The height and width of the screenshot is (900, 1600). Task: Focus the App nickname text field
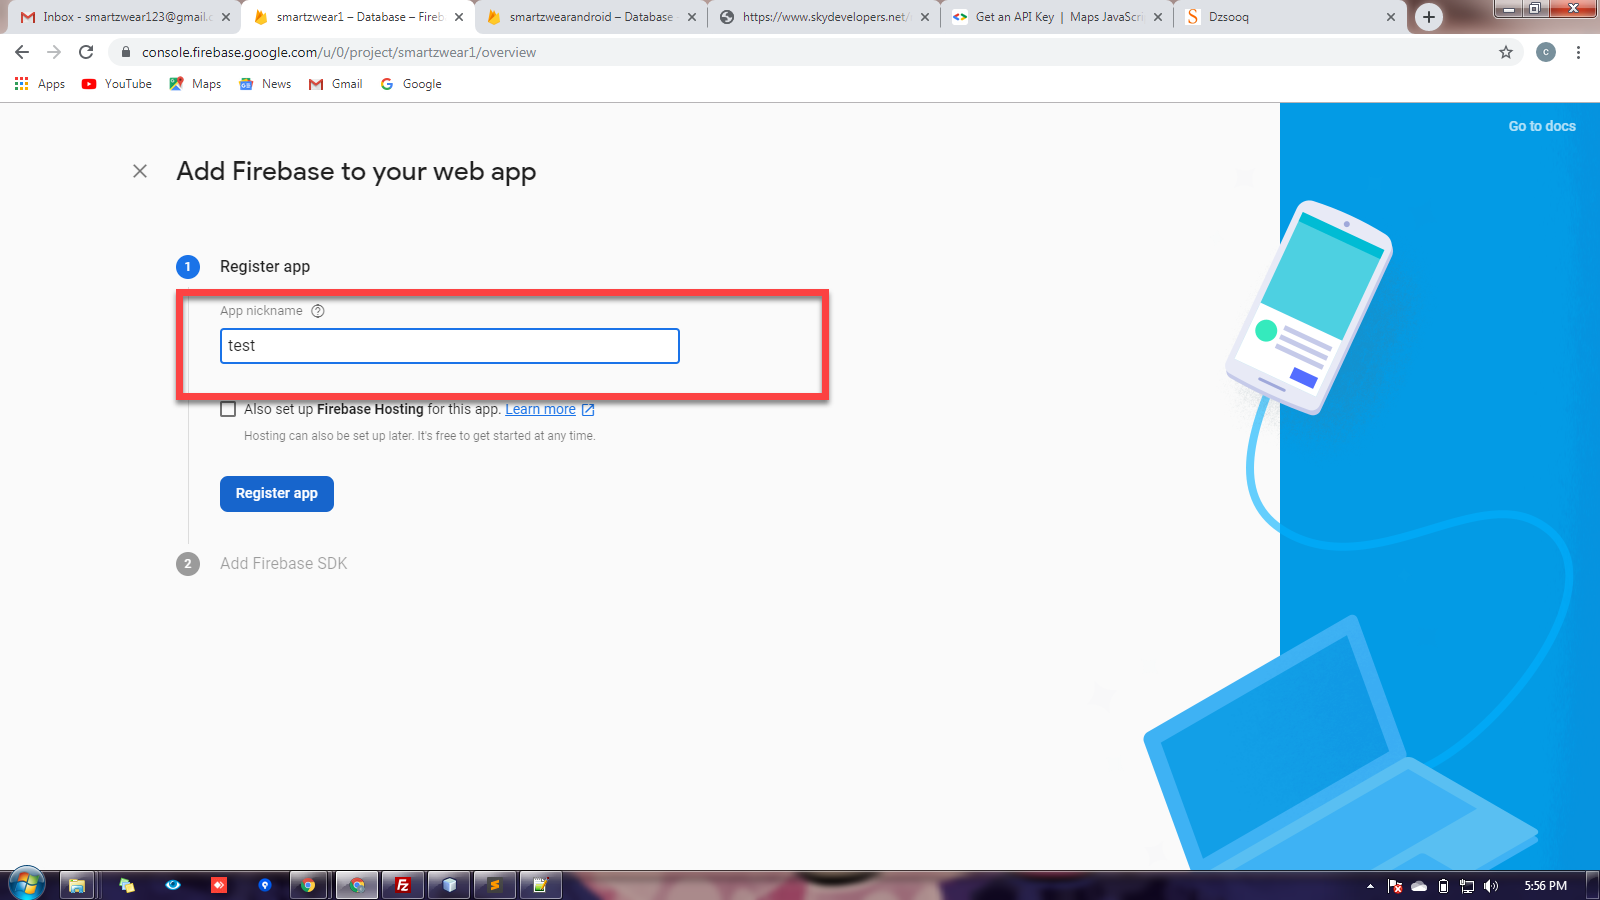click(450, 346)
